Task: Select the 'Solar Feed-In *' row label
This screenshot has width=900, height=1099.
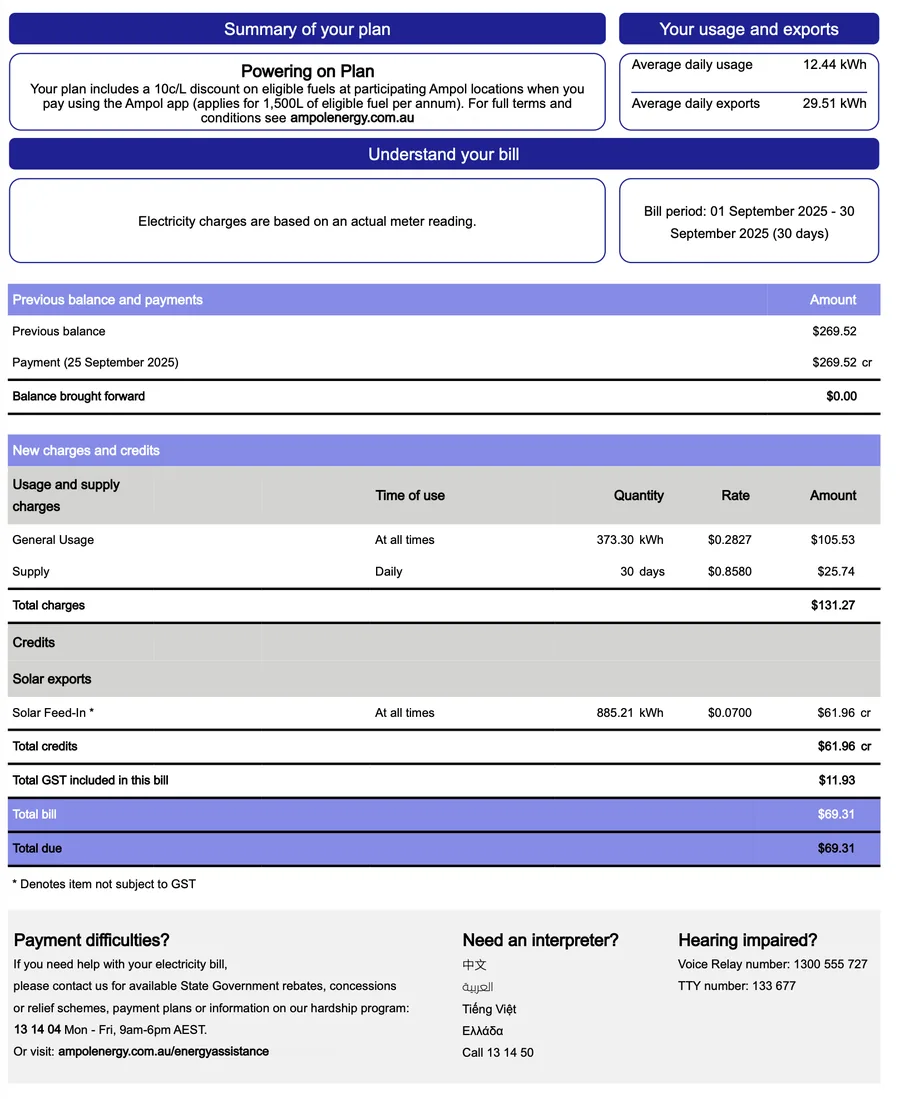Action: pyautogui.click(x=53, y=713)
